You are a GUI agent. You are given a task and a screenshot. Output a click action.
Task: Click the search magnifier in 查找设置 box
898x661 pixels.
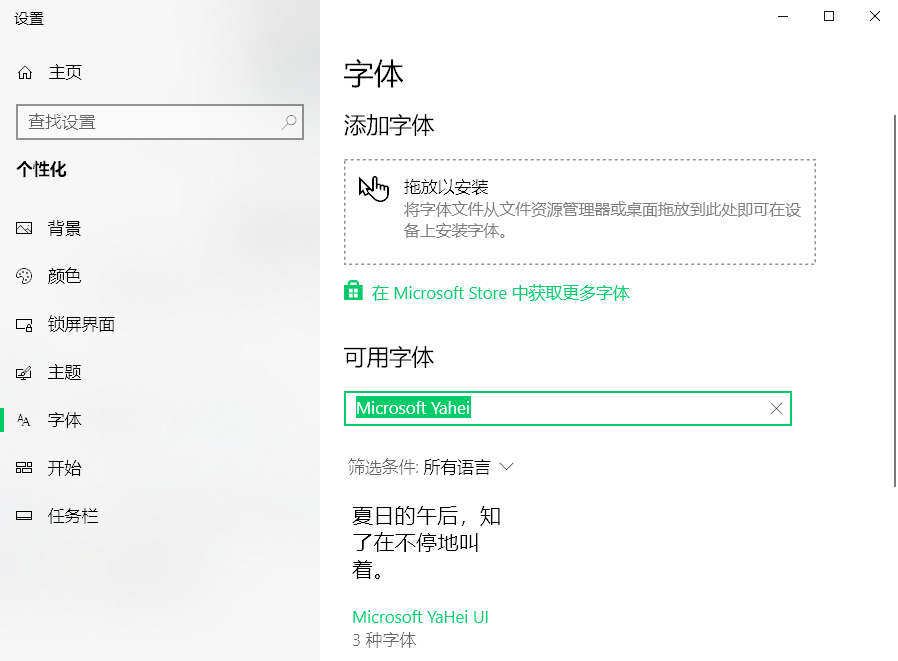click(289, 121)
